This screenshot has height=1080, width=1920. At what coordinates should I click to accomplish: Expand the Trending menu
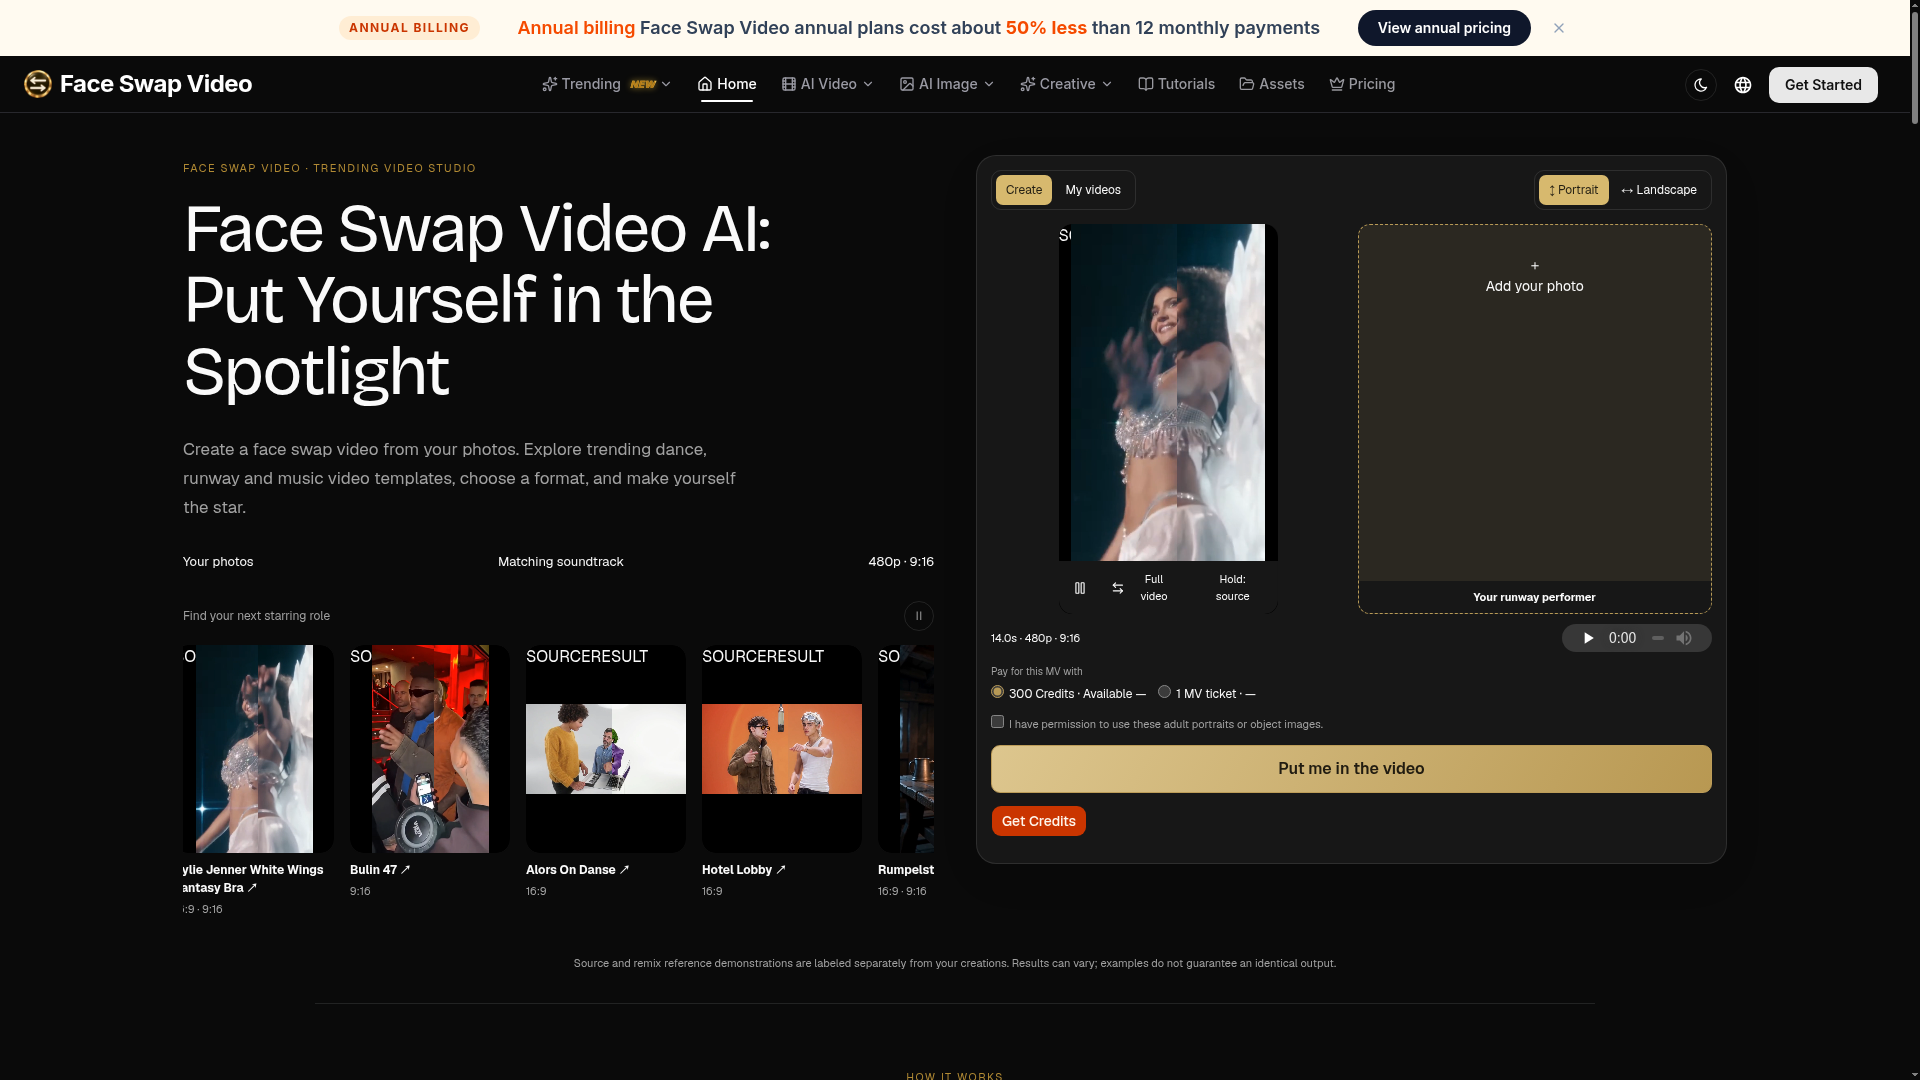(x=606, y=84)
